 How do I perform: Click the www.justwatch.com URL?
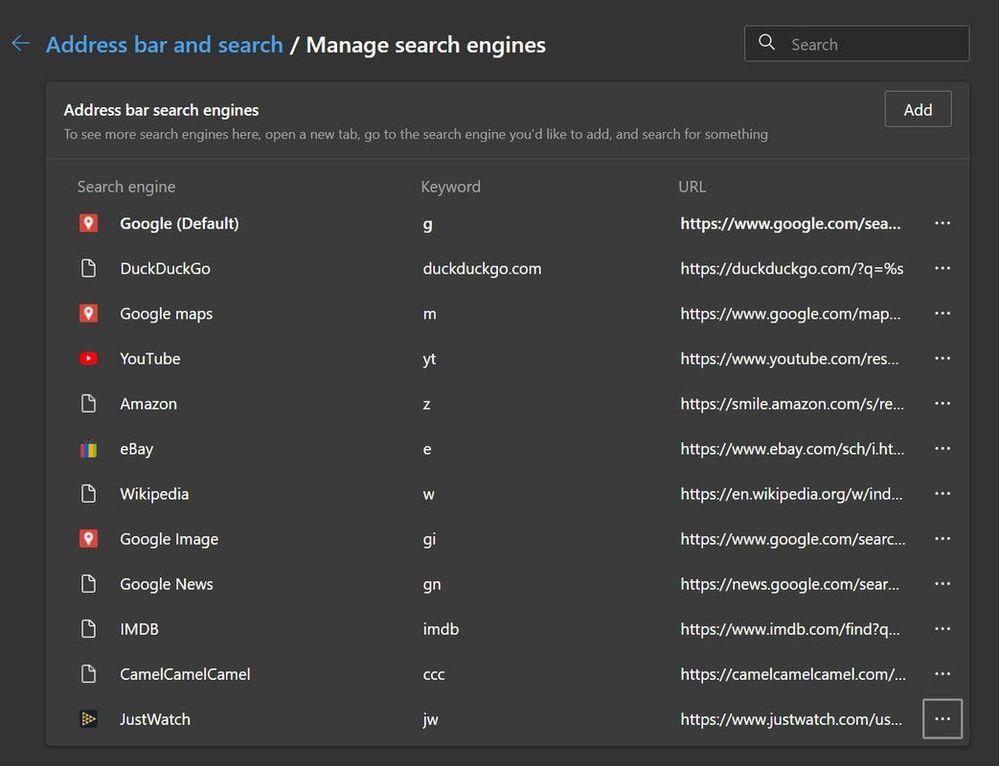click(x=791, y=719)
